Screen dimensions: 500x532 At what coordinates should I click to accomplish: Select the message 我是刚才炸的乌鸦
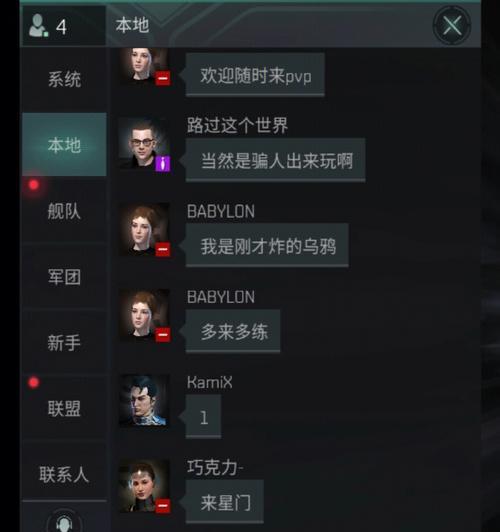267,246
